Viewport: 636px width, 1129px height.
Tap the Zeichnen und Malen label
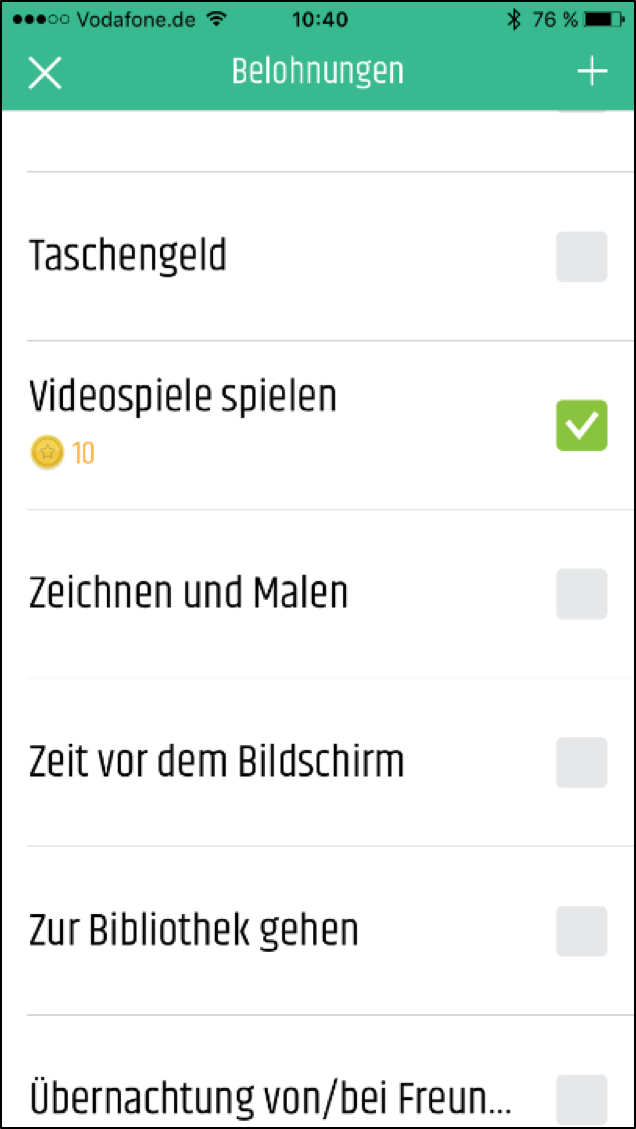[189, 594]
